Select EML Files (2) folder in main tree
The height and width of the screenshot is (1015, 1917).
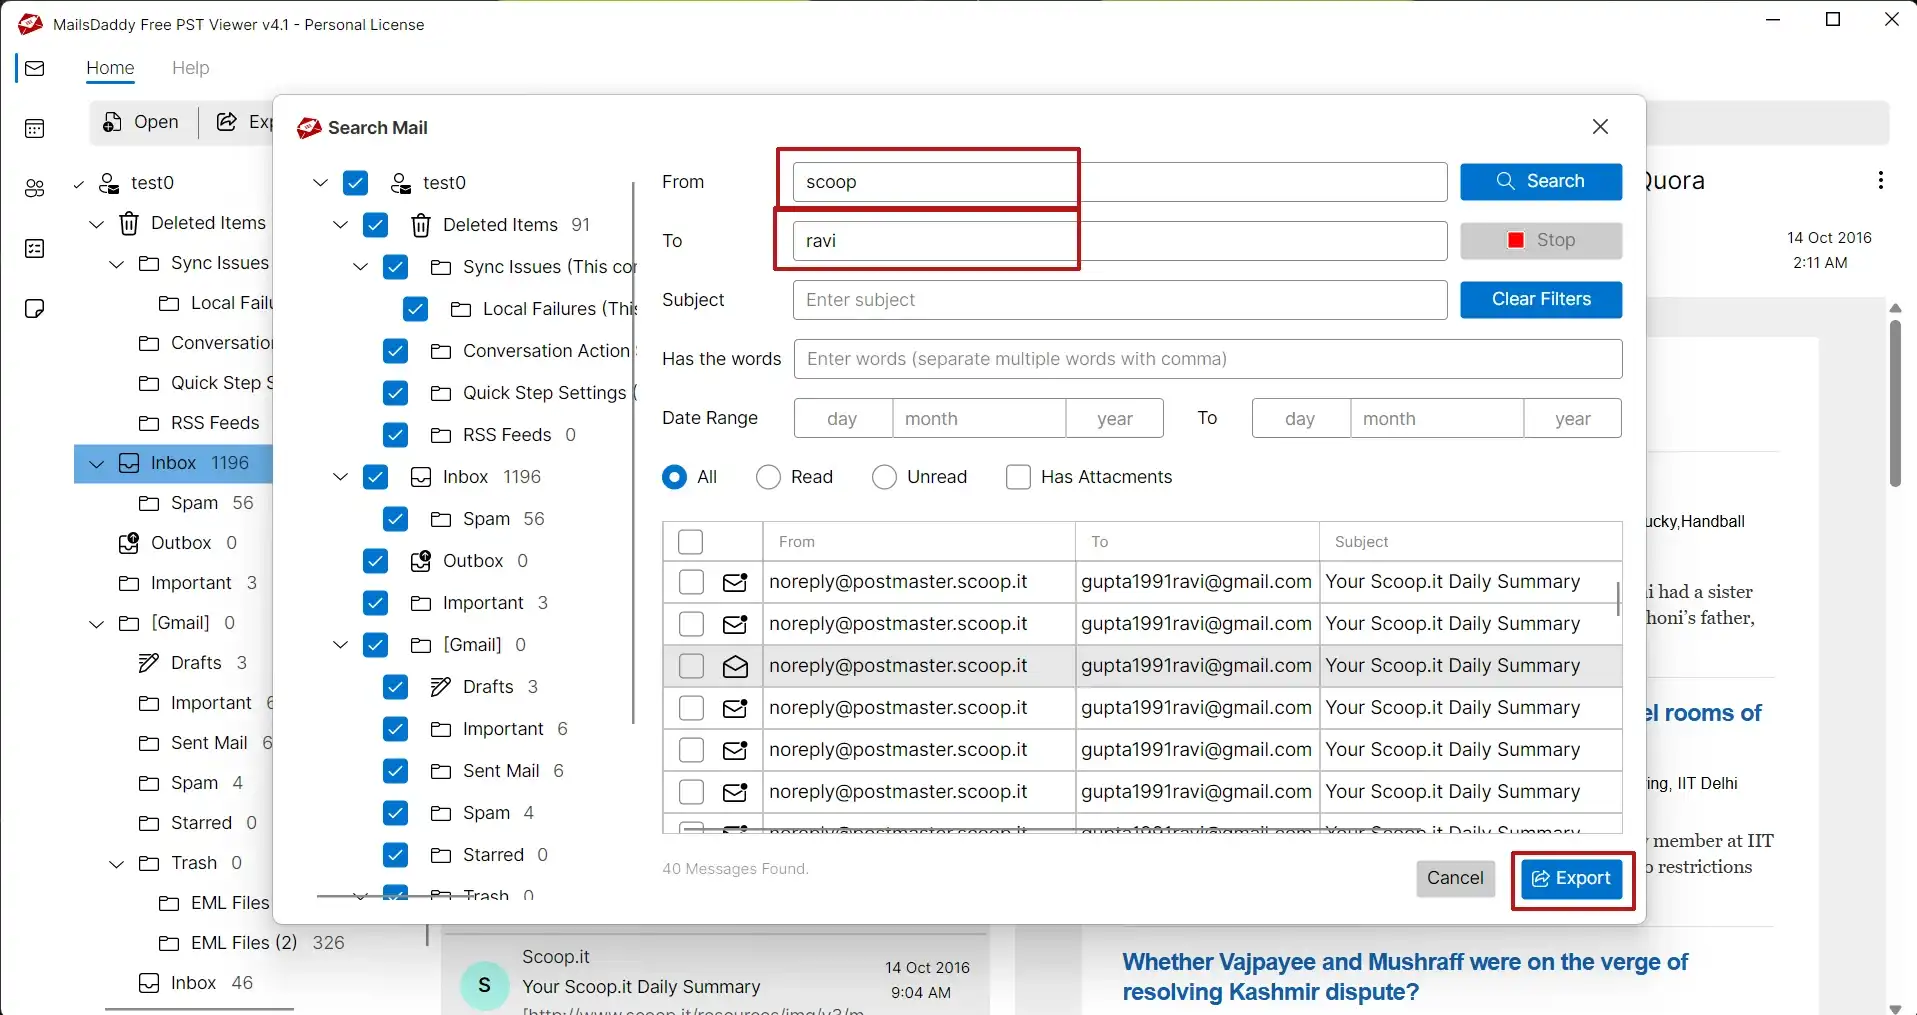pos(244,943)
